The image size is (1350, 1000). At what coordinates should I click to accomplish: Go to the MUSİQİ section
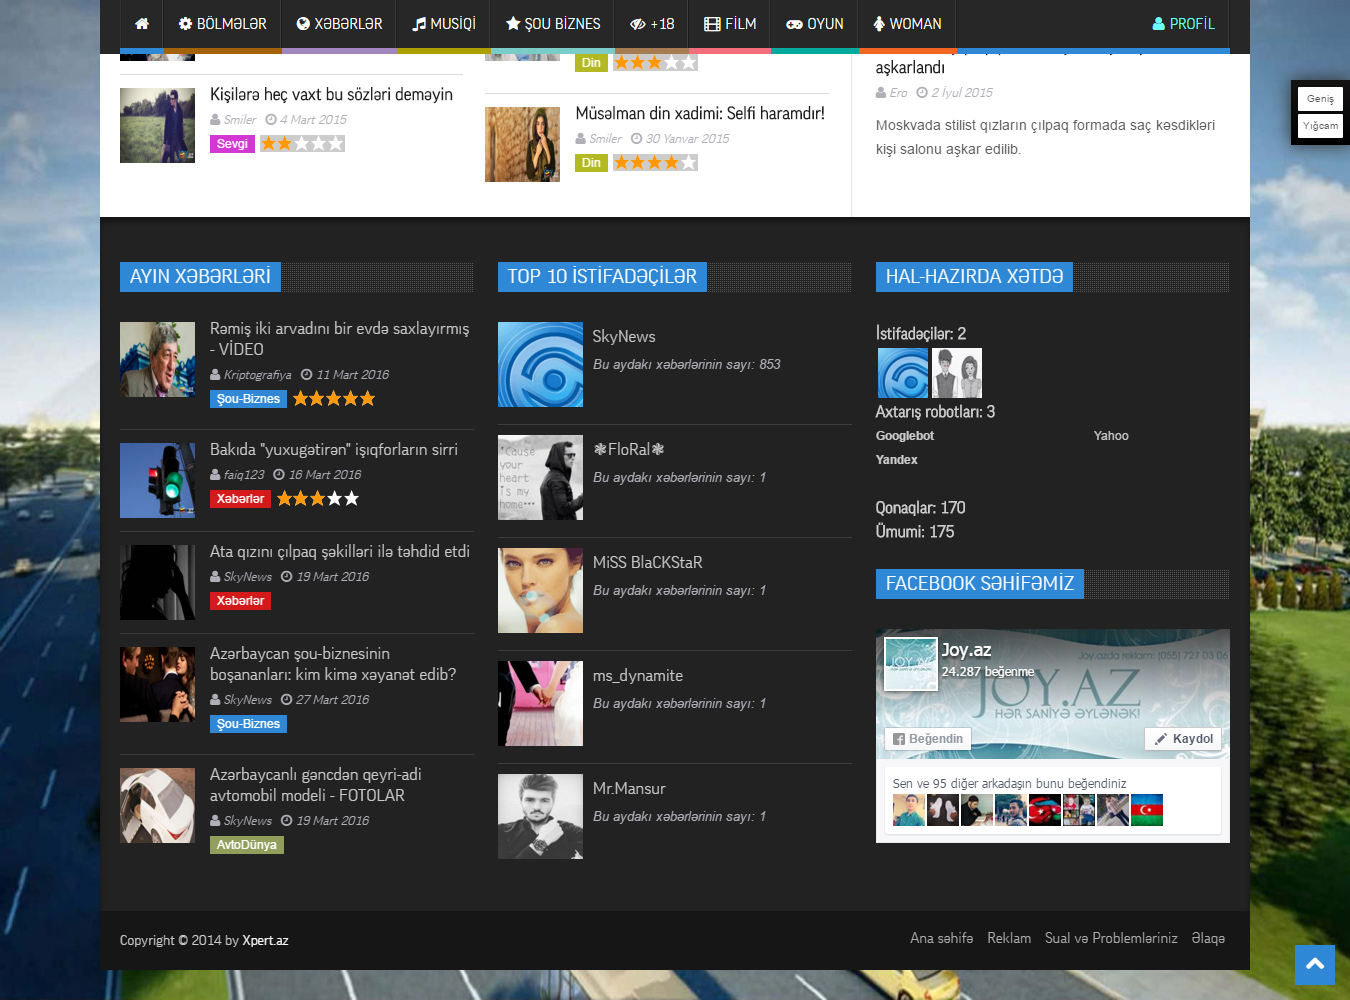coord(444,24)
